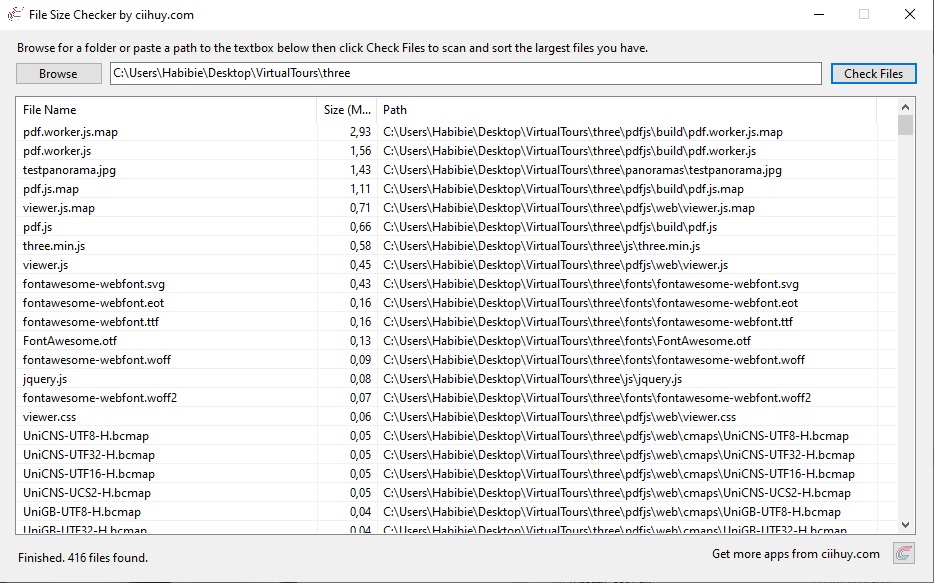Image resolution: width=934 pixels, height=583 pixels.
Task: Open the Get more apps from ciihuy.com link
Action: 795,554
